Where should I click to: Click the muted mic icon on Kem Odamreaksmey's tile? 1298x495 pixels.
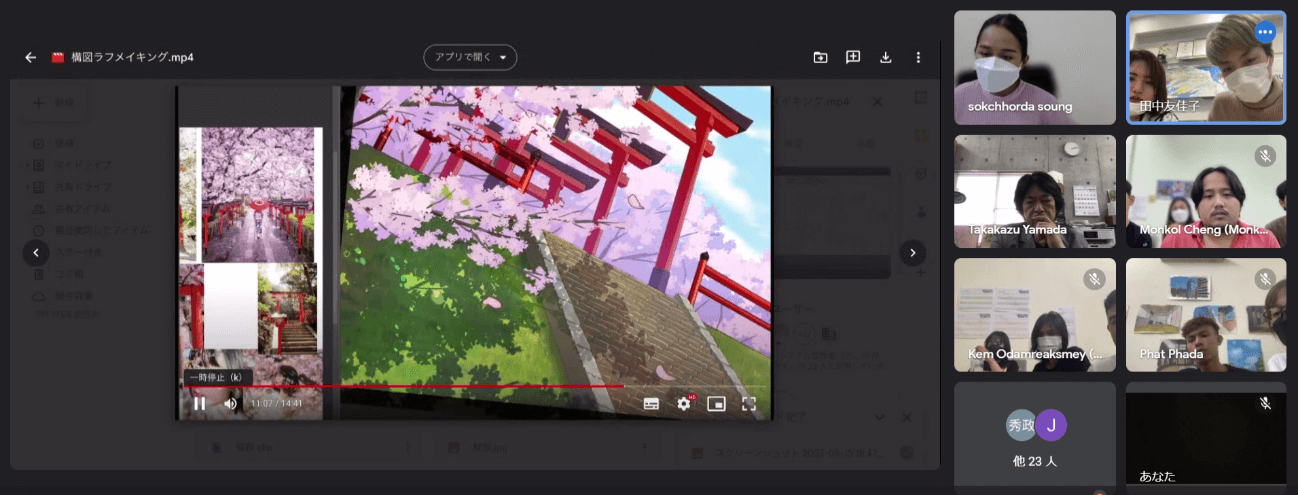(x=1095, y=279)
